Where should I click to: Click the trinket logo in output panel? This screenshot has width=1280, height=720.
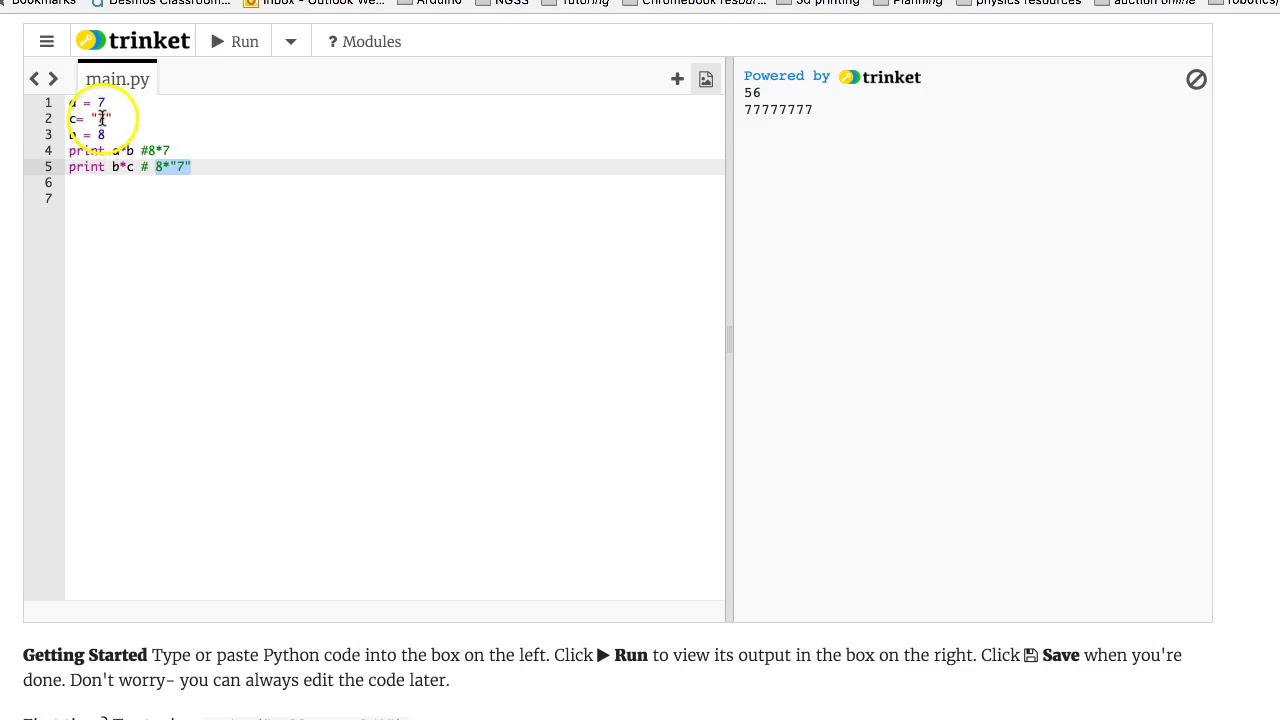click(880, 77)
